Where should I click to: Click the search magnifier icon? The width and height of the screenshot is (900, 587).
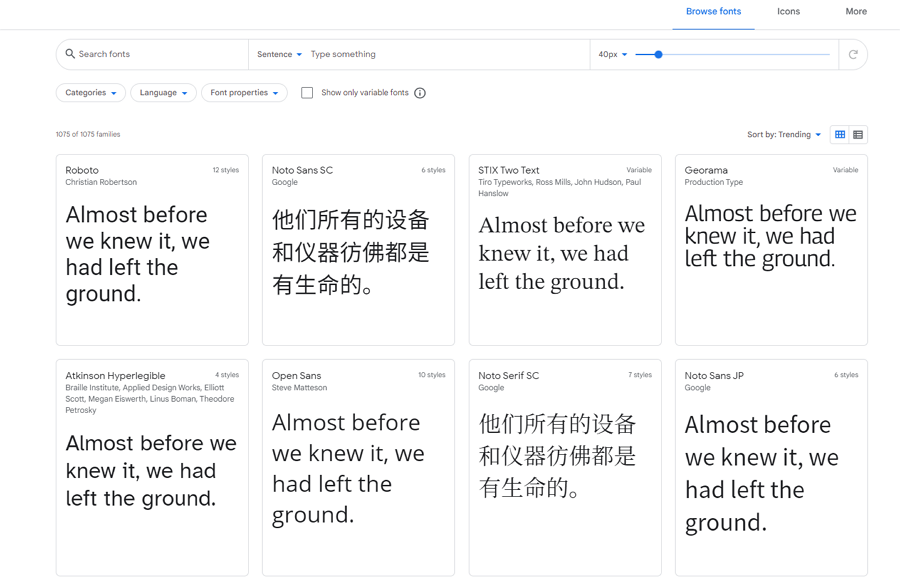tap(70, 54)
